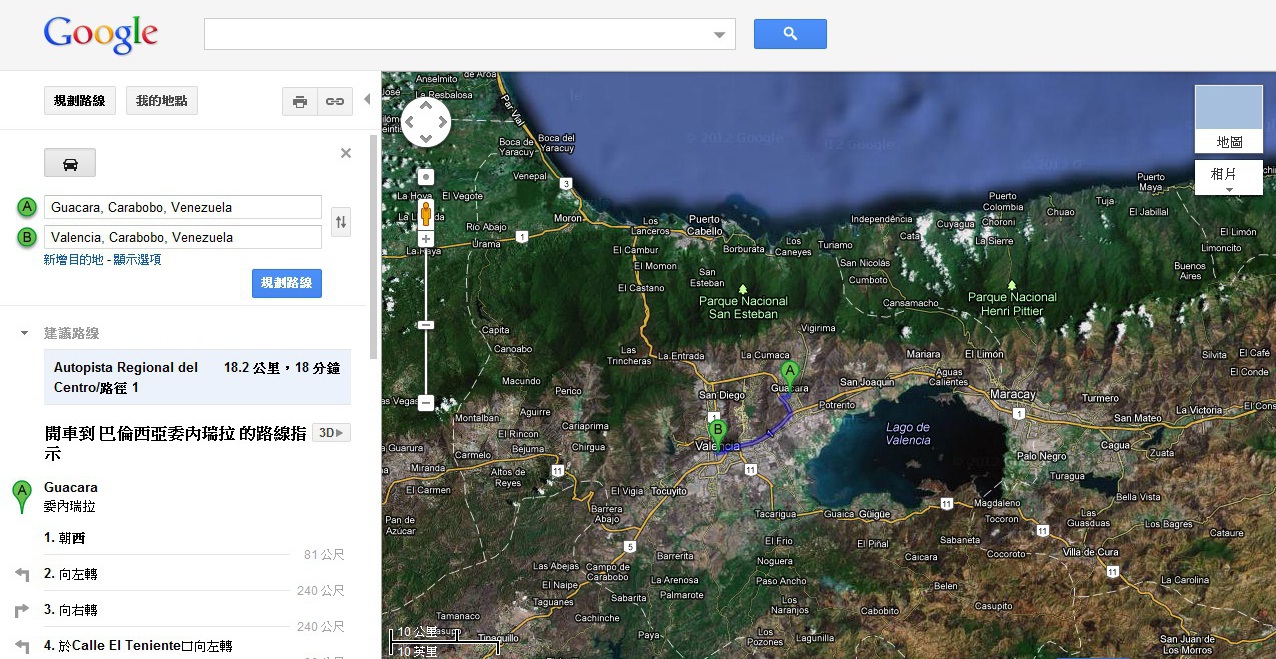Open the search box dropdown arrow
The width and height of the screenshot is (1276, 659).
[x=719, y=35]
